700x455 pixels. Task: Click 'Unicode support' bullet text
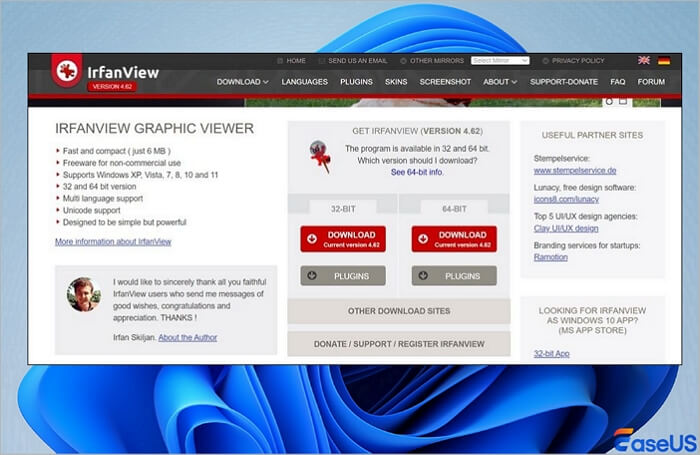pyautogui.click(x=92, y=210)
